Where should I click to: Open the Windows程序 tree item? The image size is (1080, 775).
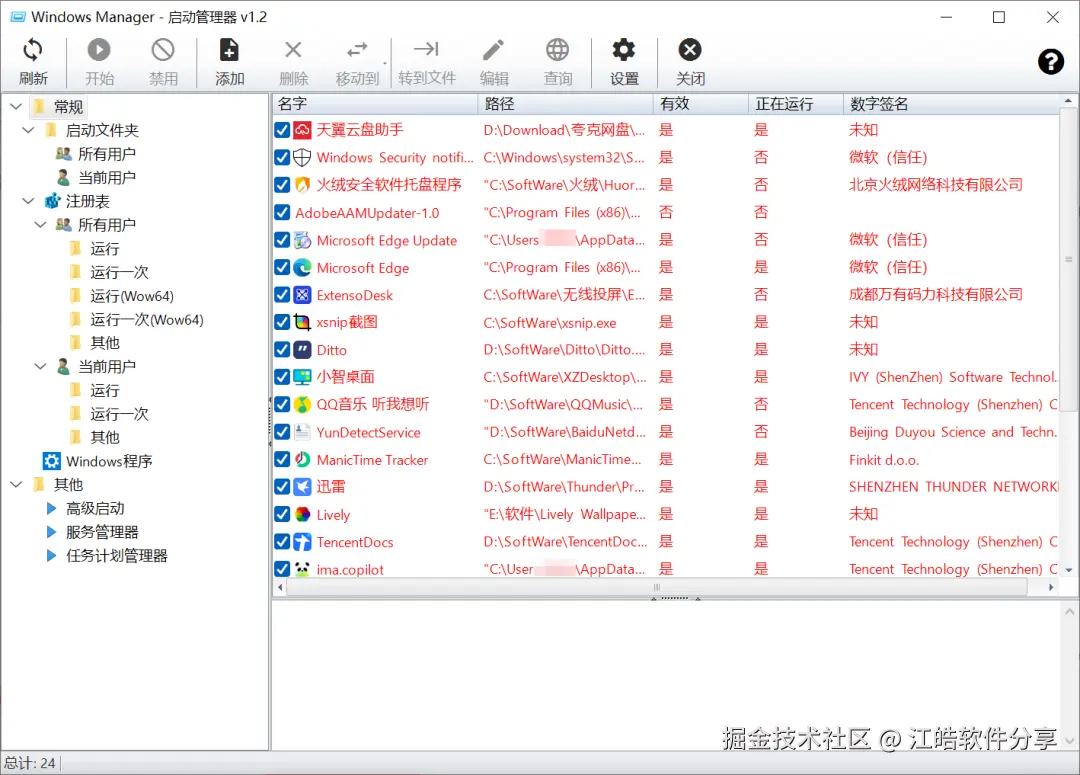click(109, 461)
